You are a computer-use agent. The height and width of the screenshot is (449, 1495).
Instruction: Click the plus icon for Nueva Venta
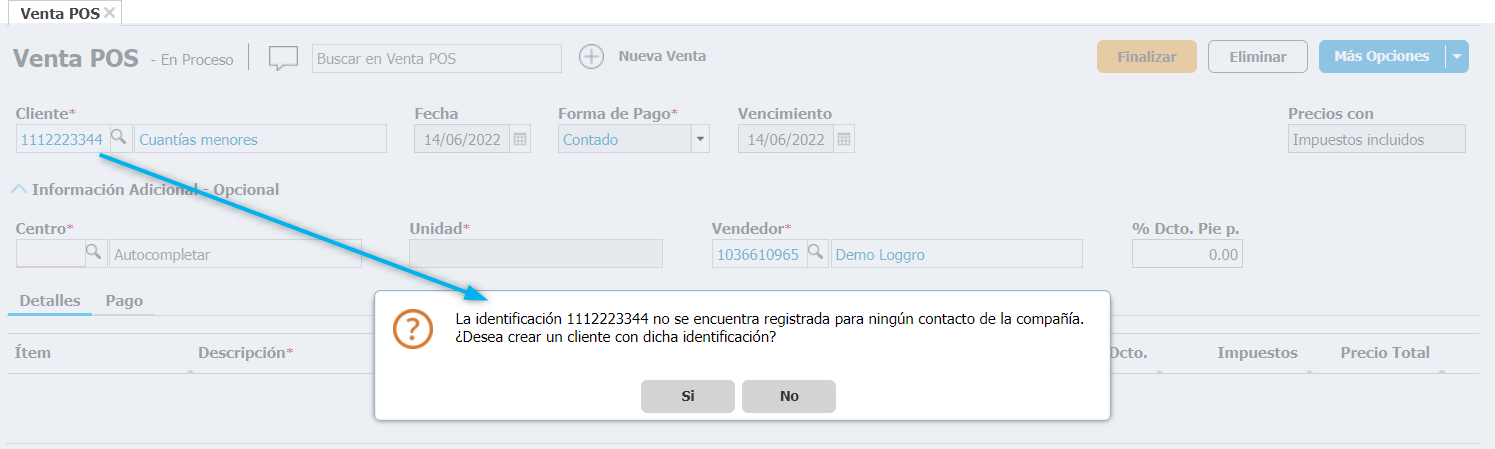point(592,57)
